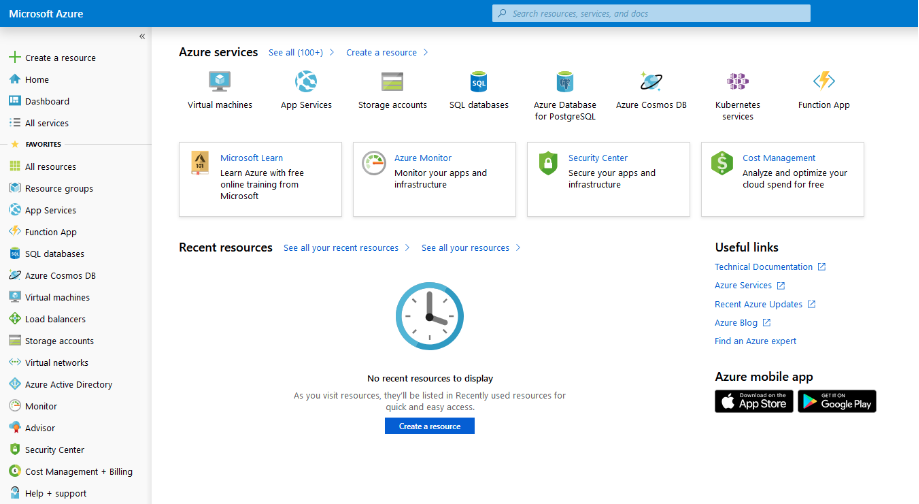Open Azure Blog link
Screen dimensions: 919x504
coord(736,323)
